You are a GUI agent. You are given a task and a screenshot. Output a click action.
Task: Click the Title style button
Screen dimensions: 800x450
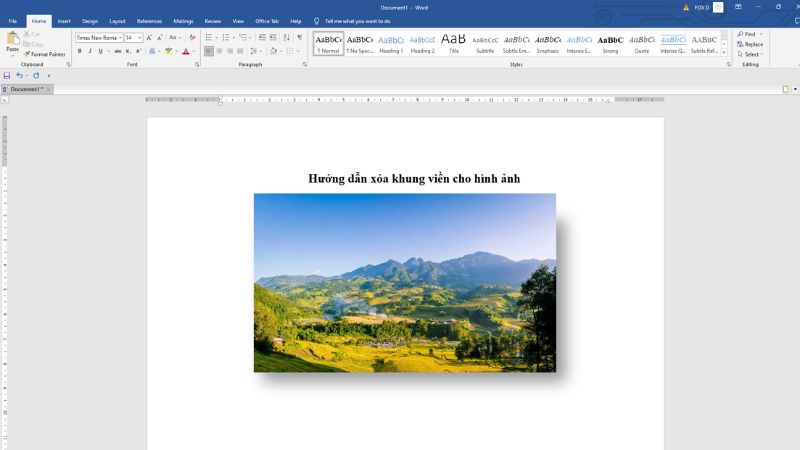[x=453, y=43]
